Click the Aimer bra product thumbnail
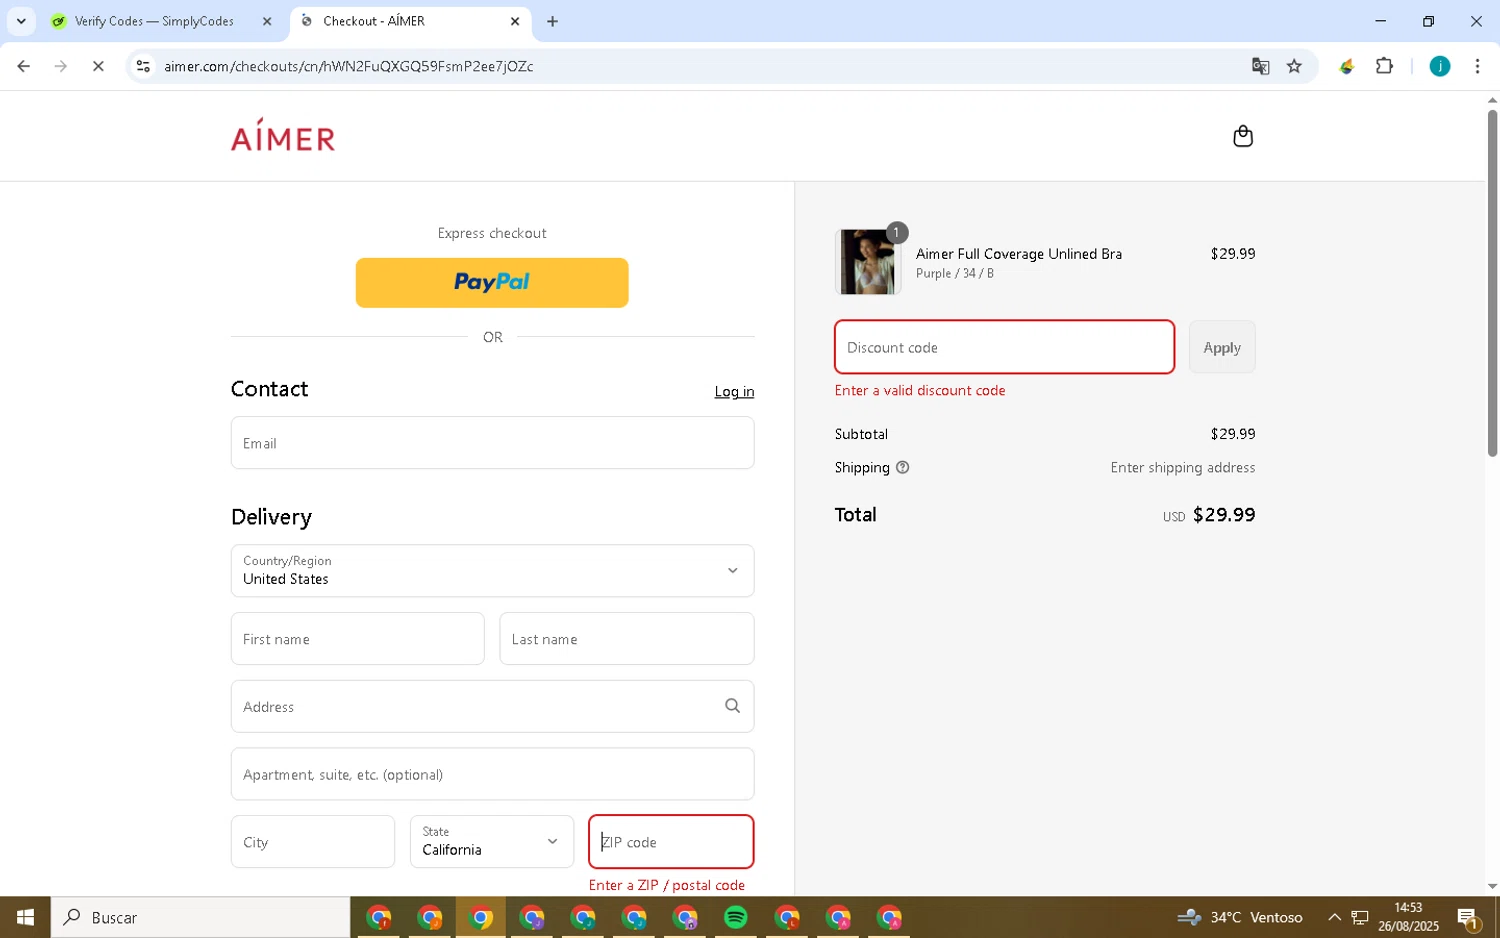 [868, 262]
